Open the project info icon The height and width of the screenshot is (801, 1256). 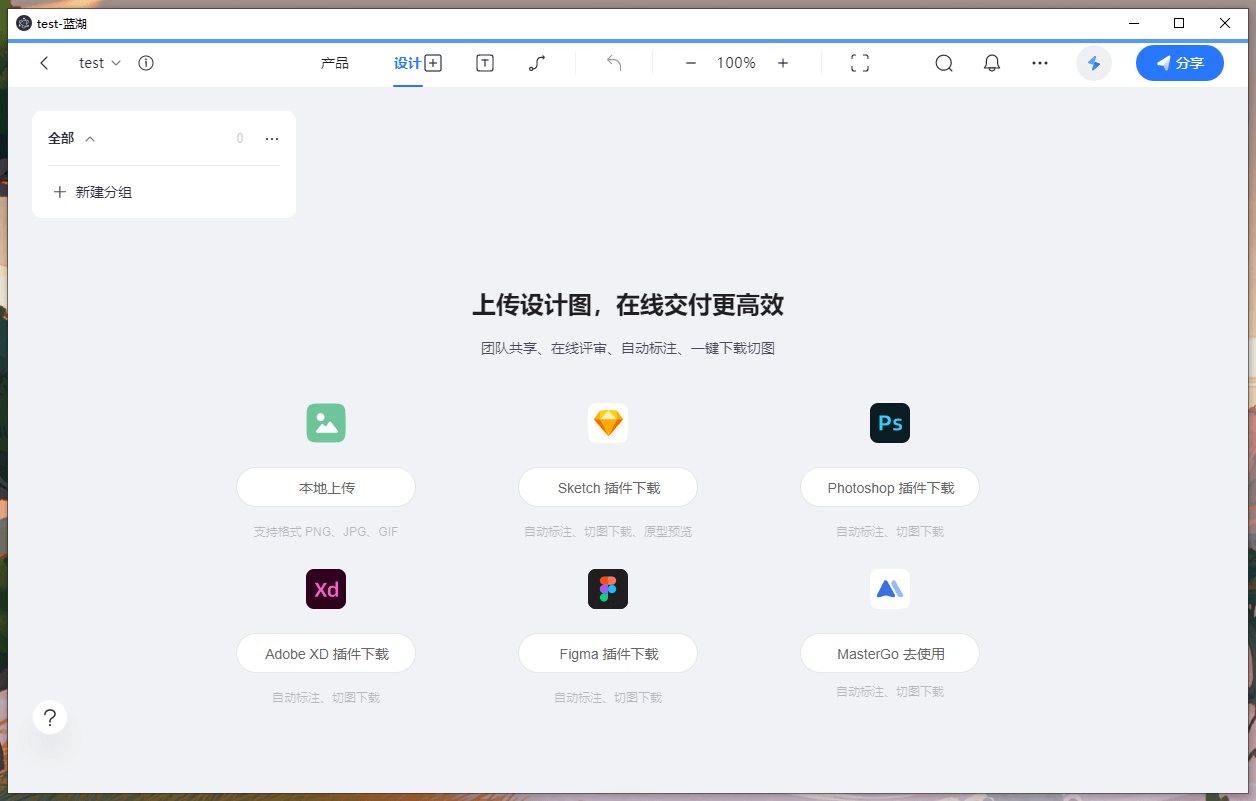(x=146, y=63)
